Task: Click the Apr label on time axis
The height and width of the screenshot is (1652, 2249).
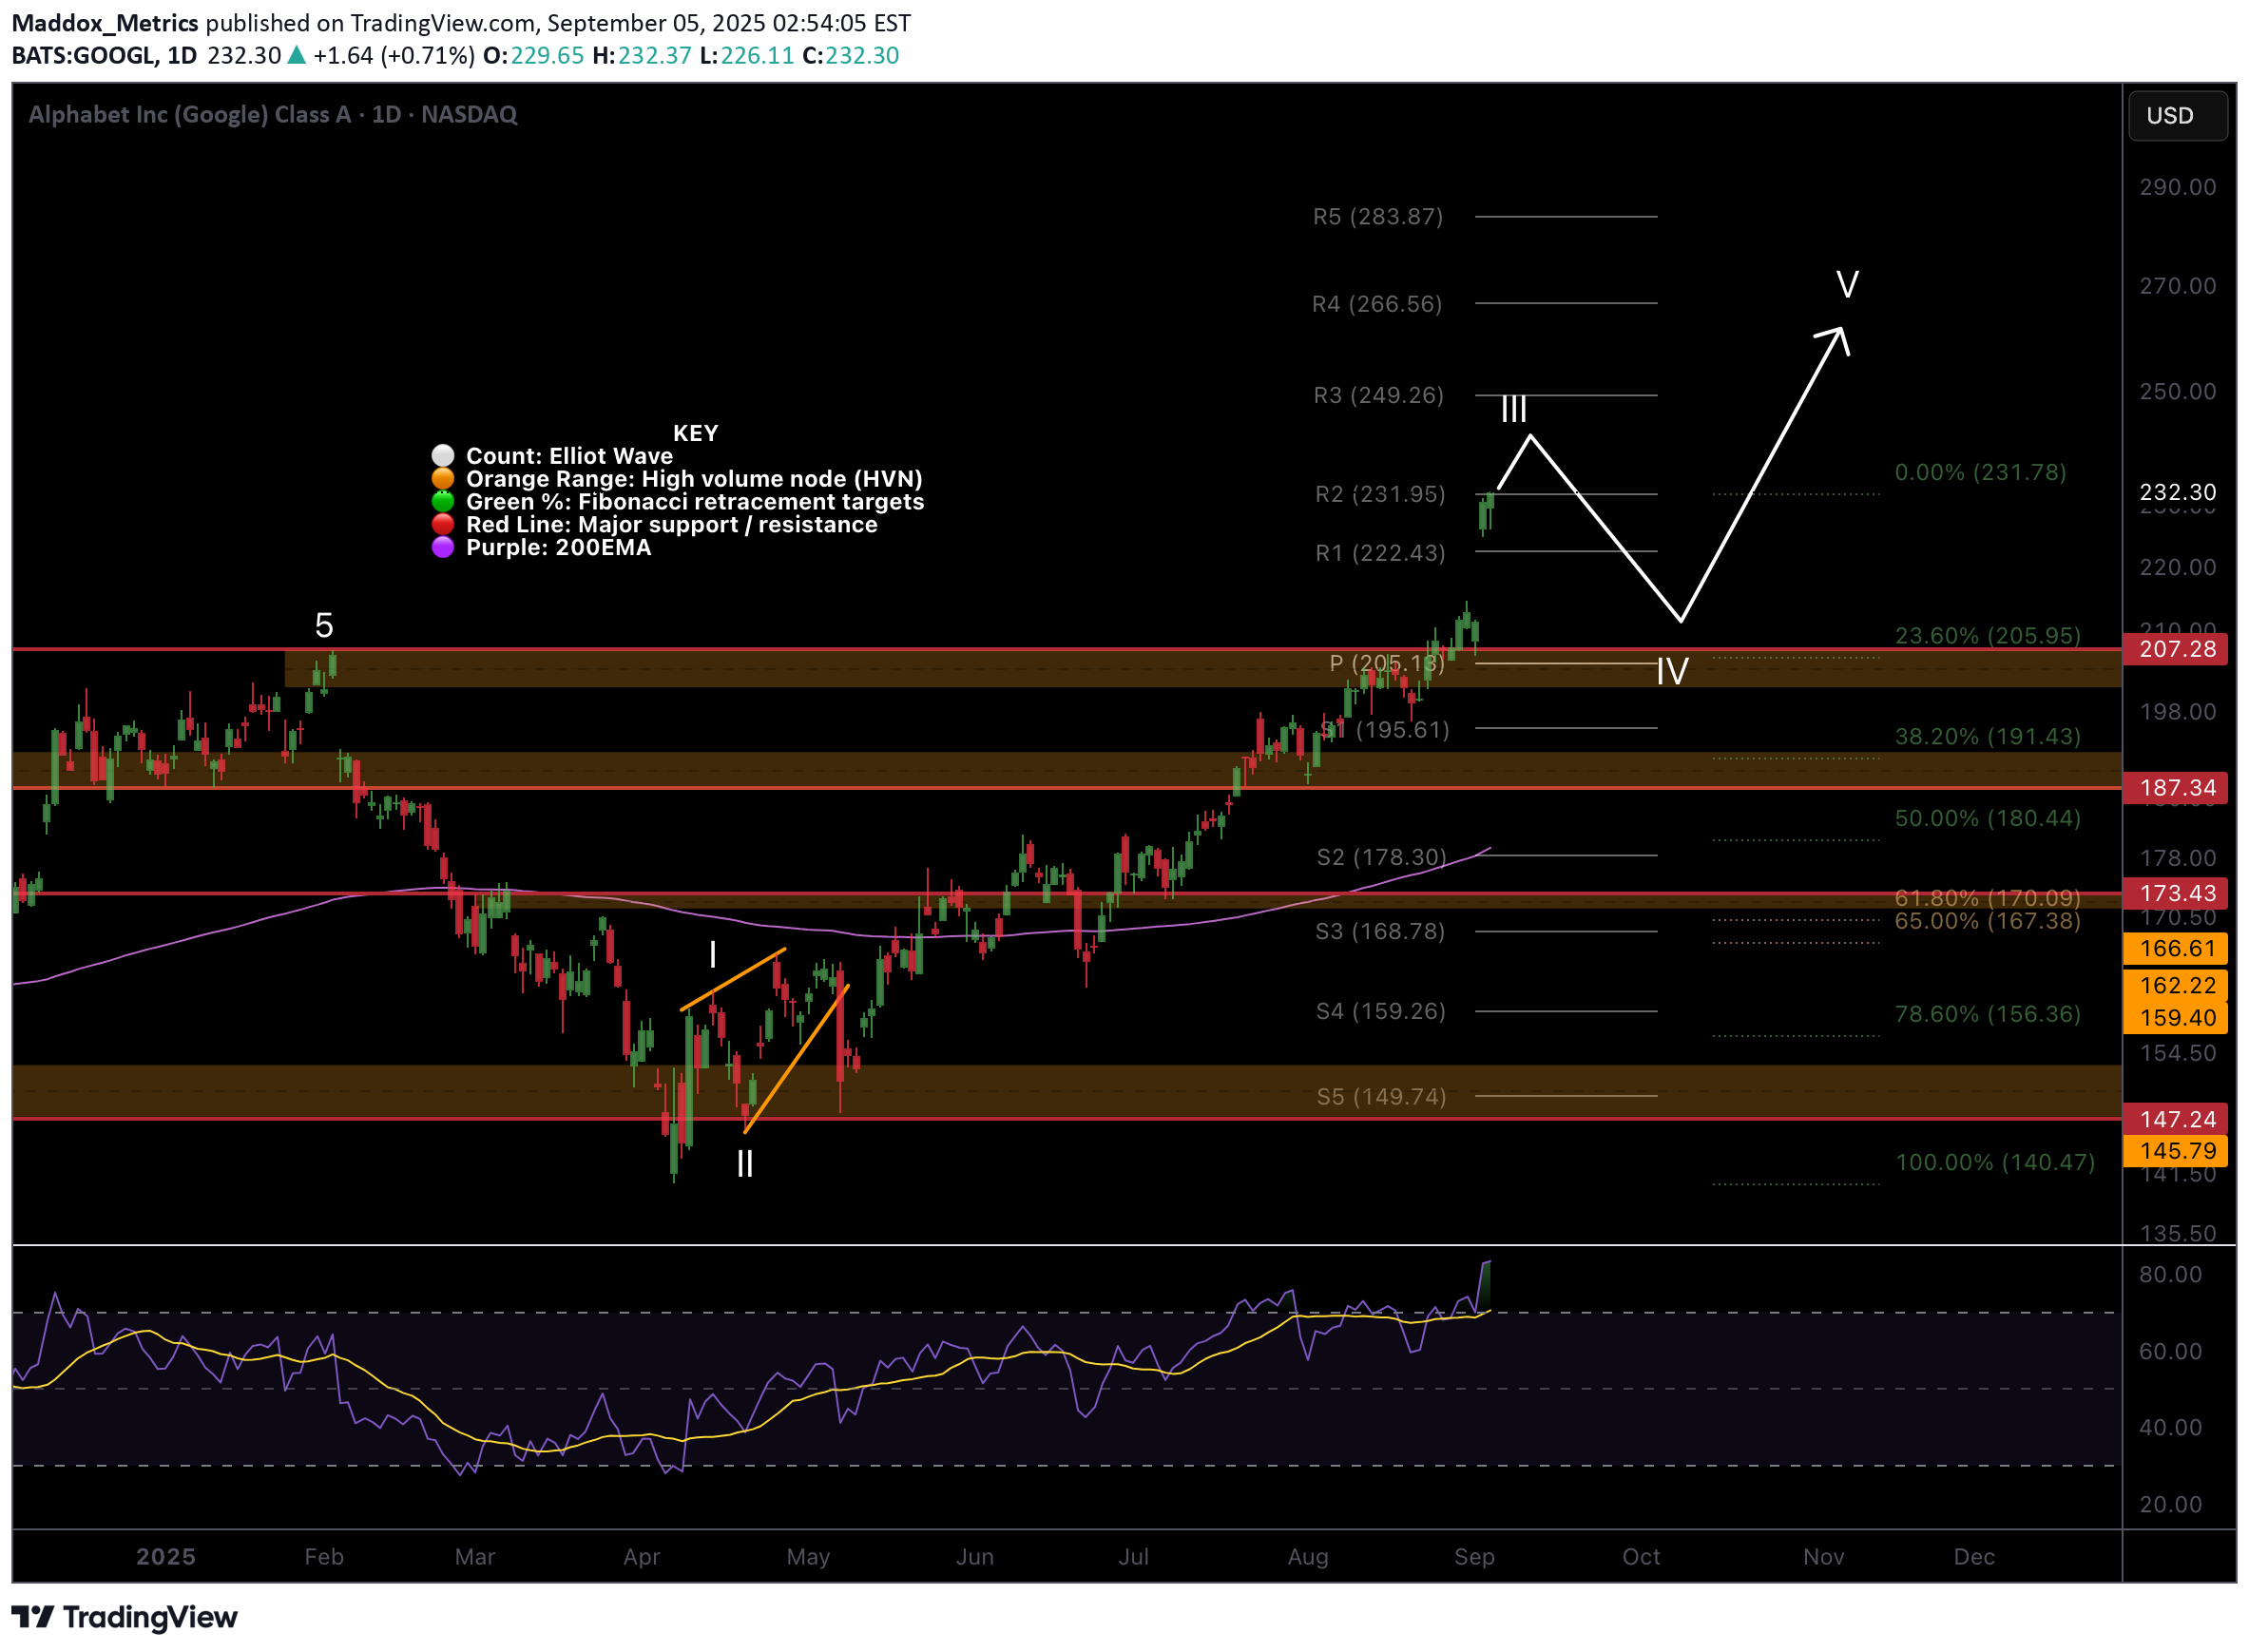Action: (641, 1557)
